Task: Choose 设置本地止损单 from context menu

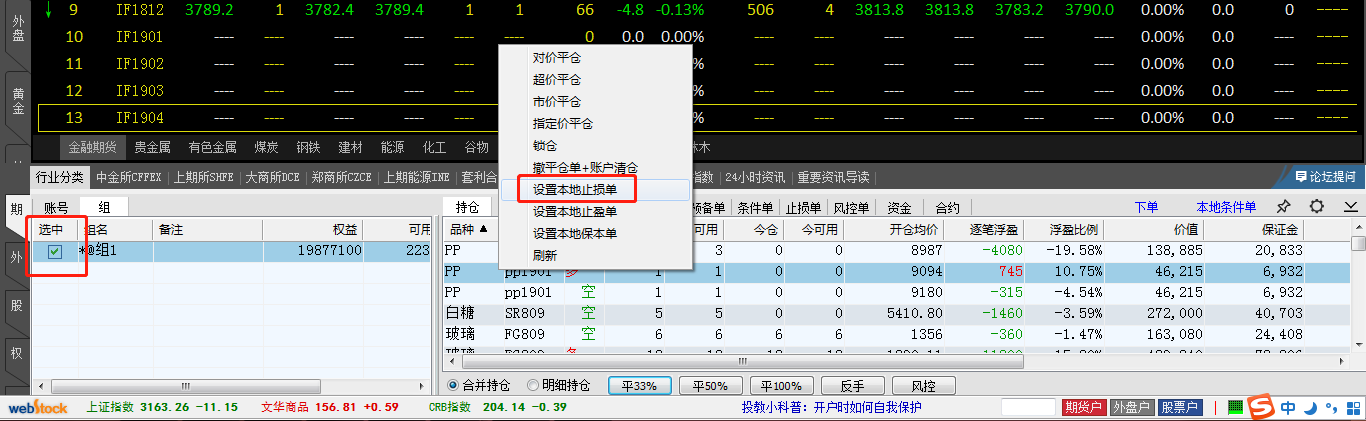Action: click(x=575, y=189)
